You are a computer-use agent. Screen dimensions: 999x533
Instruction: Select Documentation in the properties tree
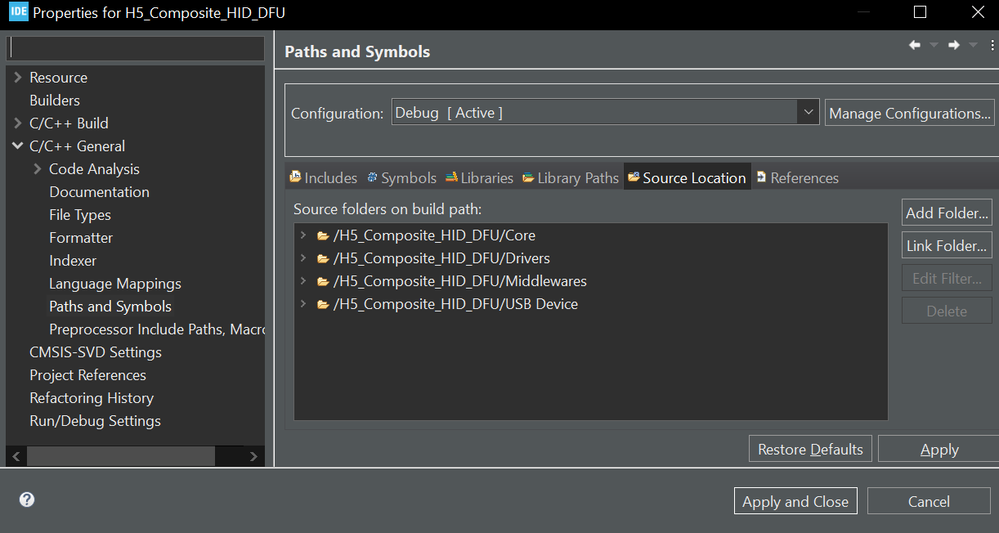pos(99,192)
